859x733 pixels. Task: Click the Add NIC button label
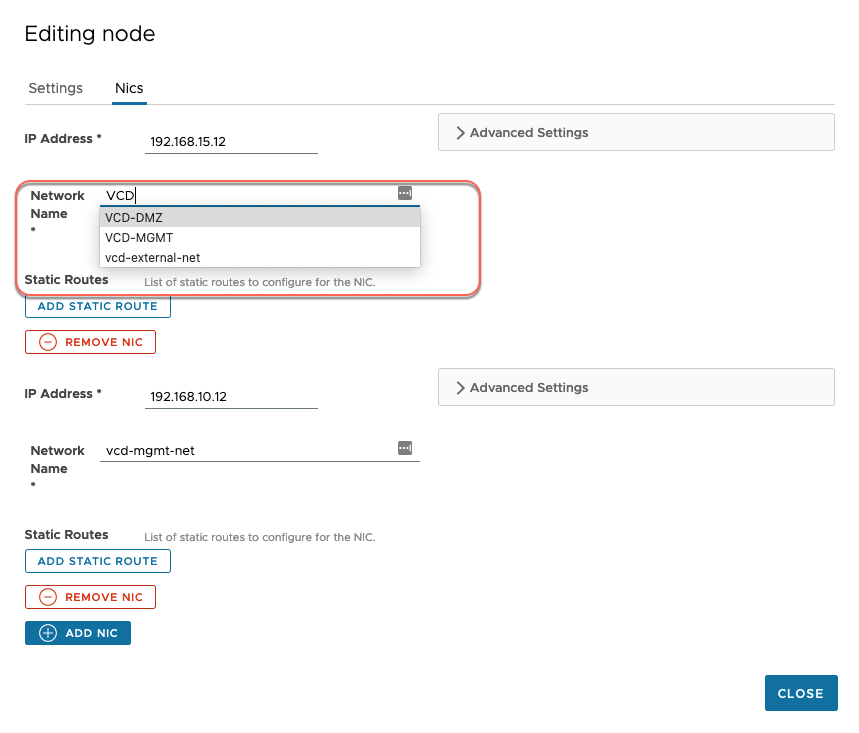point(92,633)
